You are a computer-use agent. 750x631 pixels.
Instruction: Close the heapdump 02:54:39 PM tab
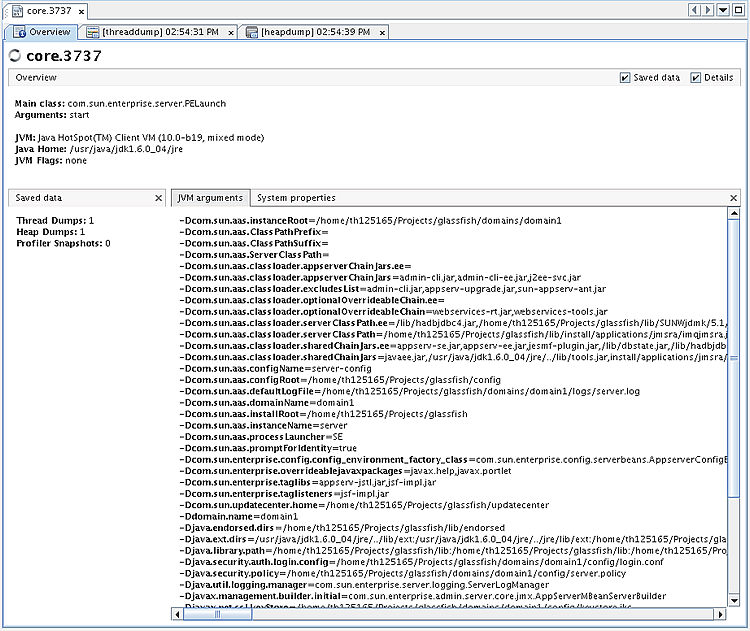(x=385, y=33)
